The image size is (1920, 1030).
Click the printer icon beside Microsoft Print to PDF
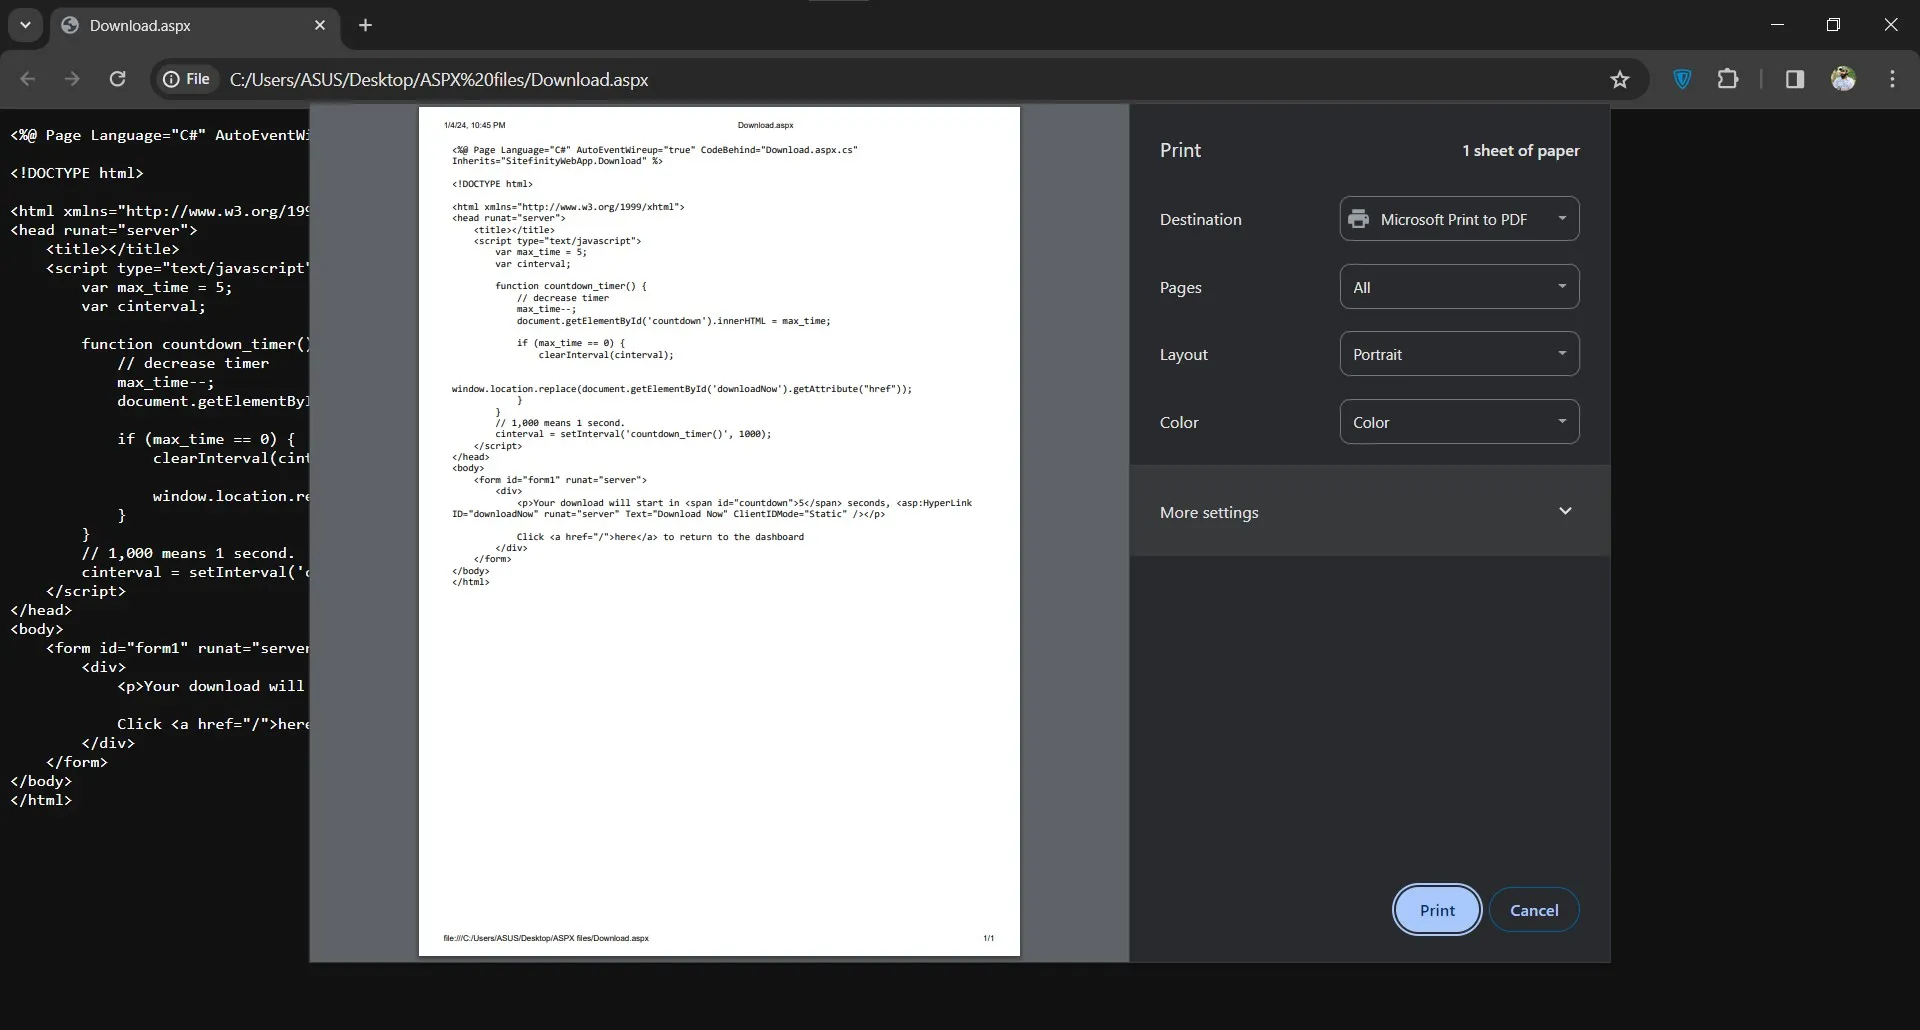pos(1358,218)
